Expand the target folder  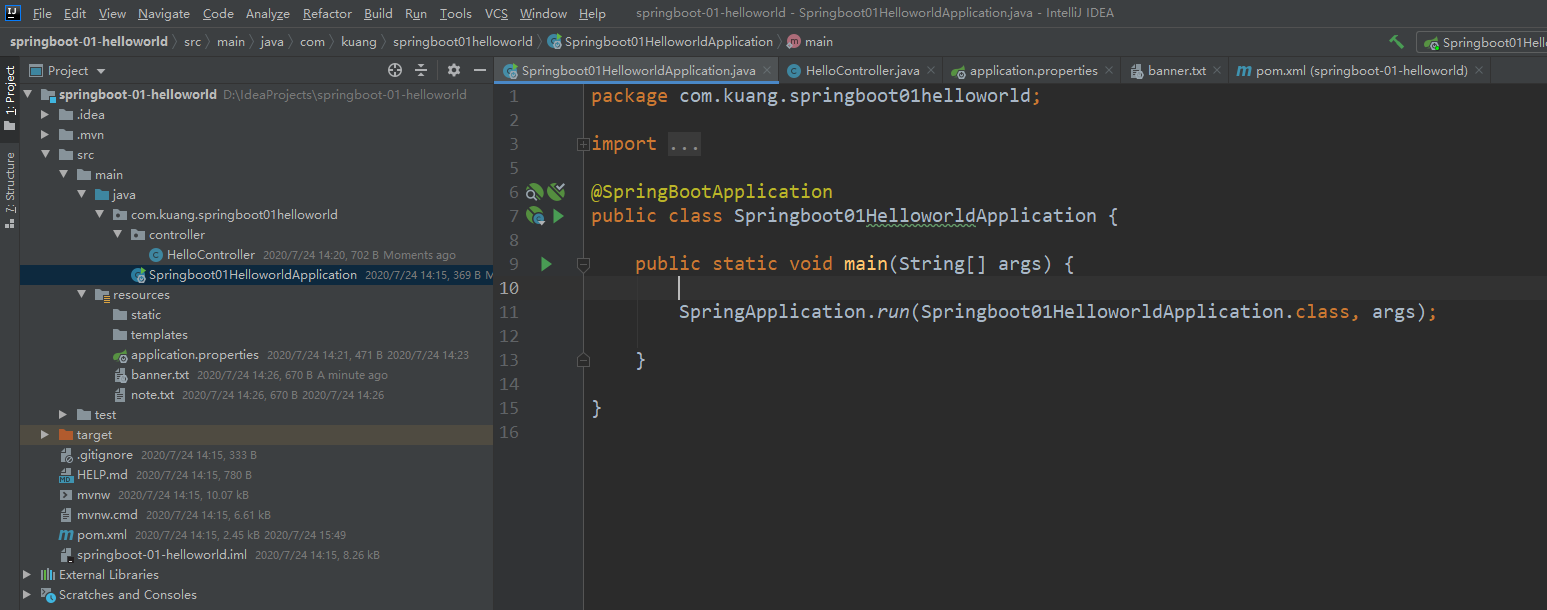[x=45, y=435]
